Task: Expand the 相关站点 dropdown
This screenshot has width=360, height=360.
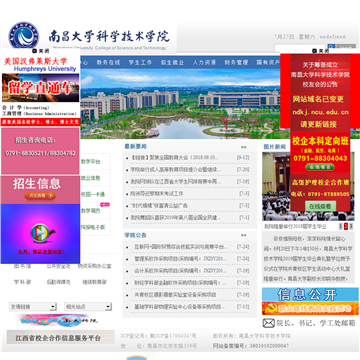Action: point(88,307)
